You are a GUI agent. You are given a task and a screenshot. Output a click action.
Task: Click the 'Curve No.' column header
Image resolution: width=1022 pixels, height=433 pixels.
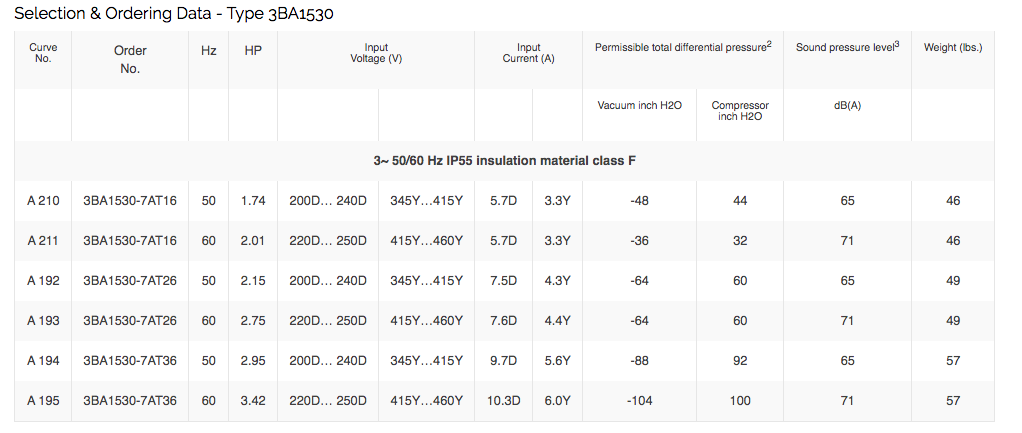coord(43,53)
